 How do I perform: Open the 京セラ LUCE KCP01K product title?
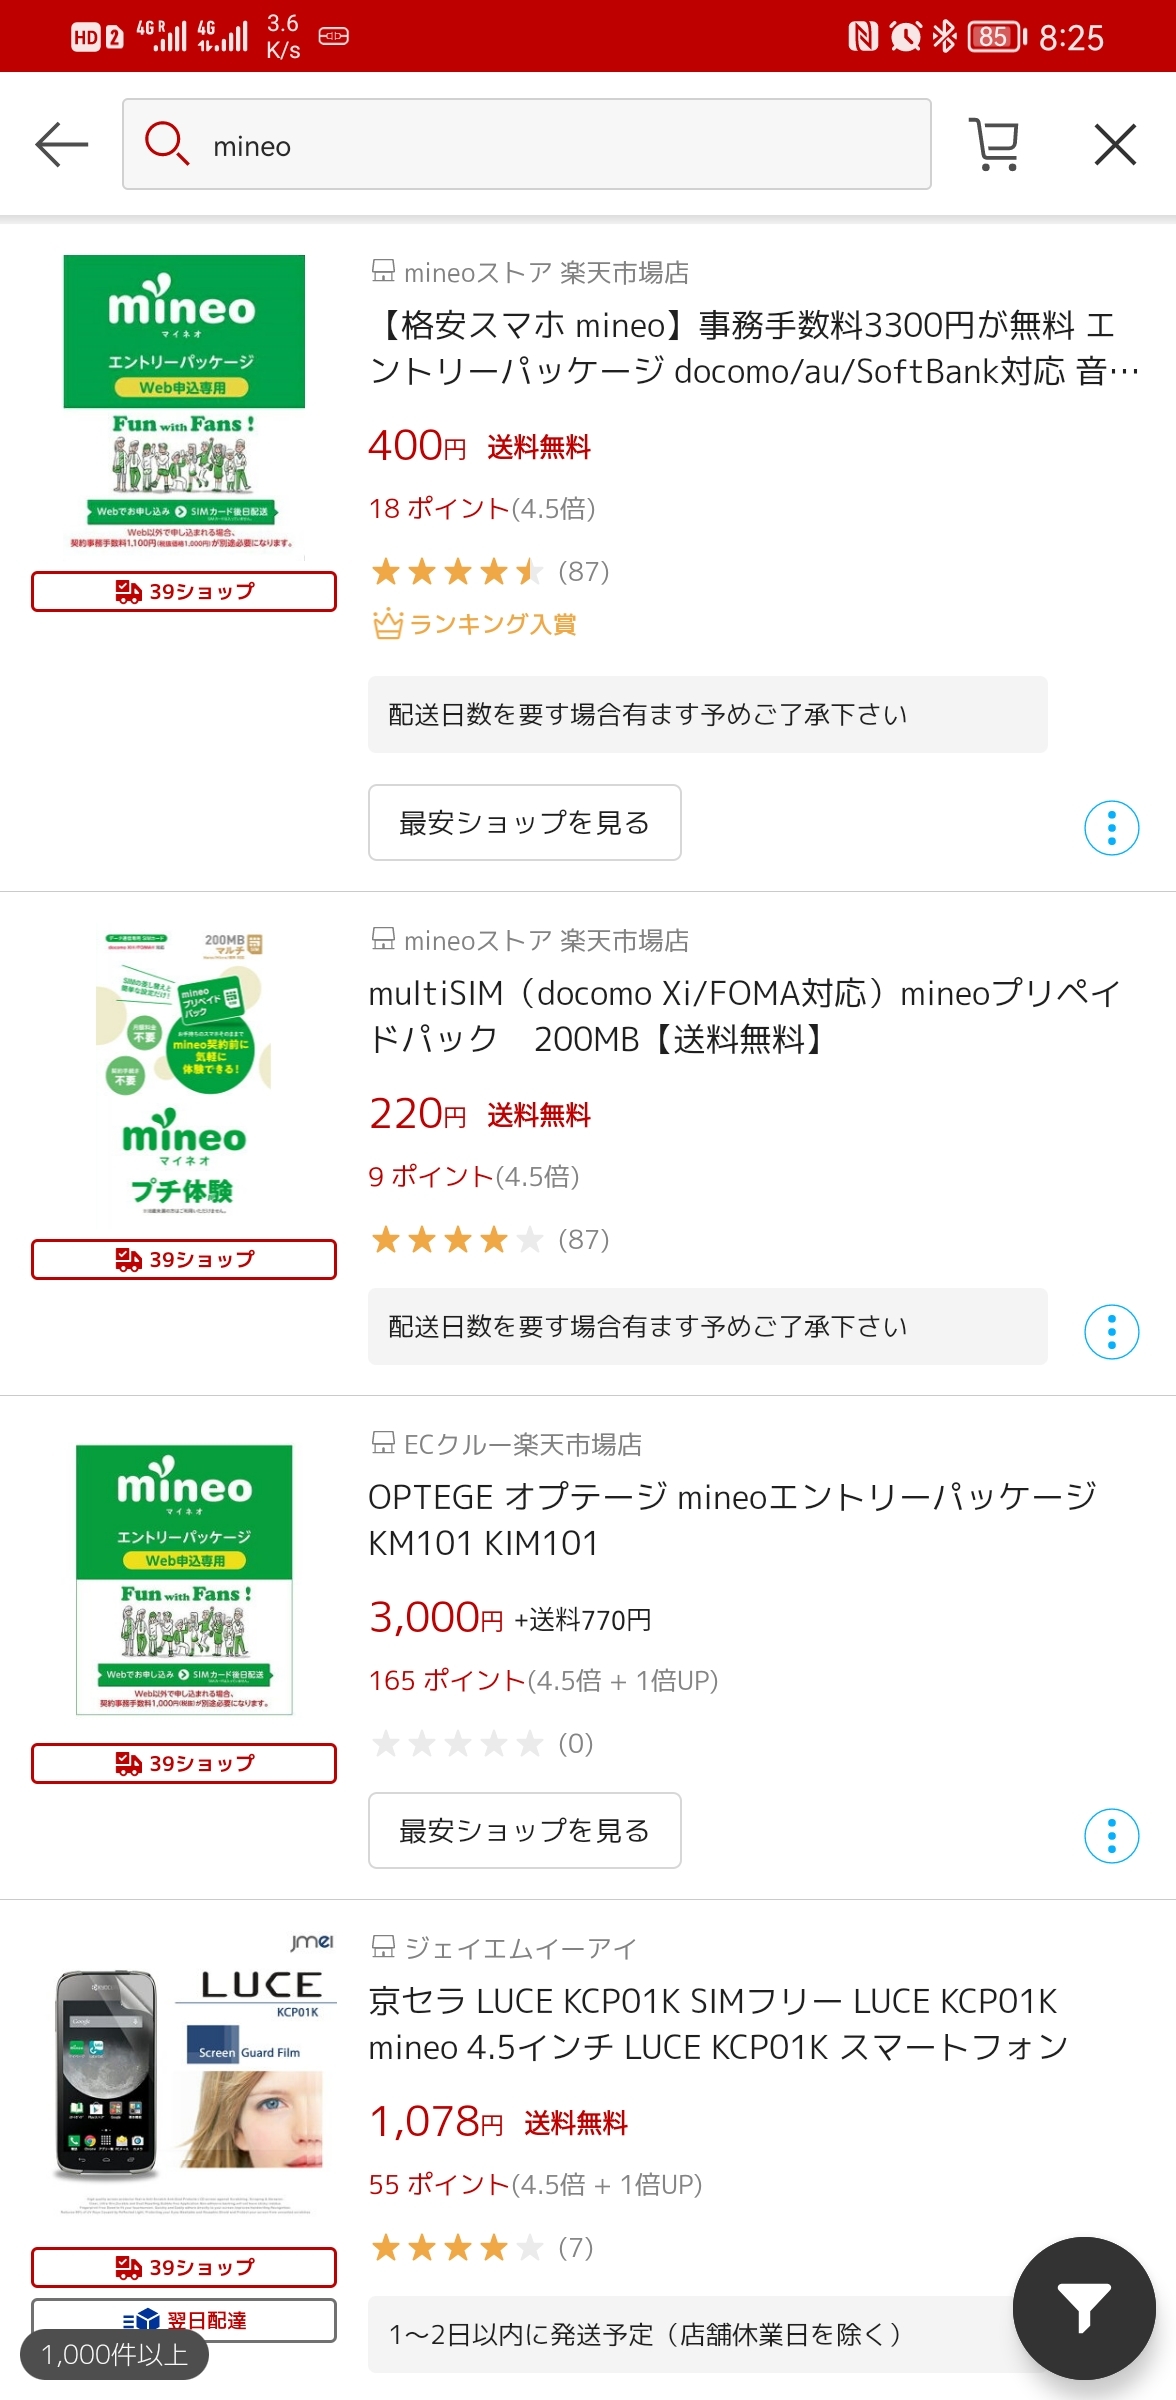point(718,2024)
